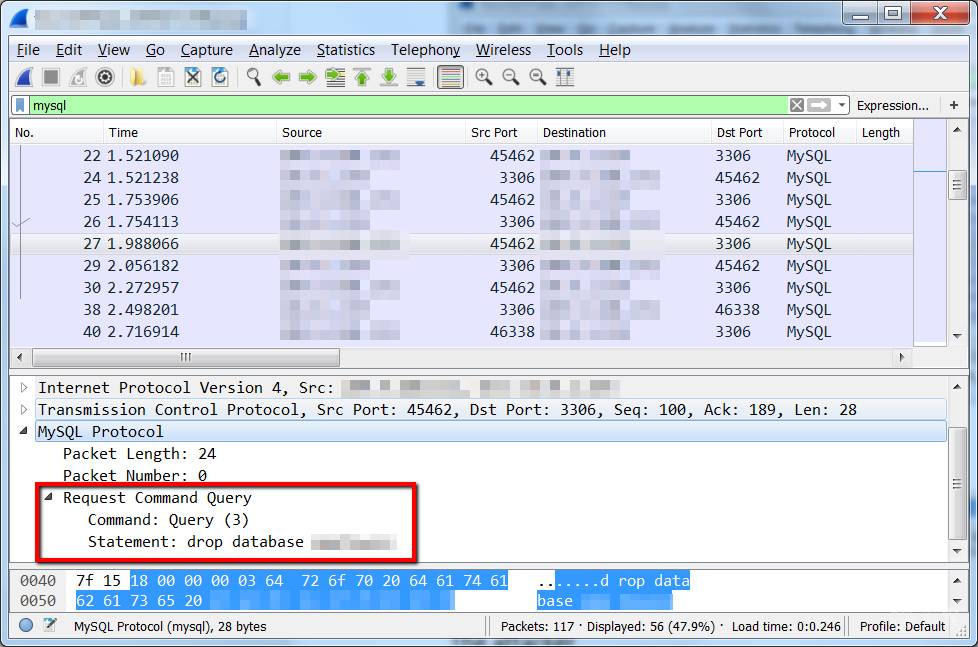Open the Statistics menu
The image size is (978, 647).
[346, 50]
